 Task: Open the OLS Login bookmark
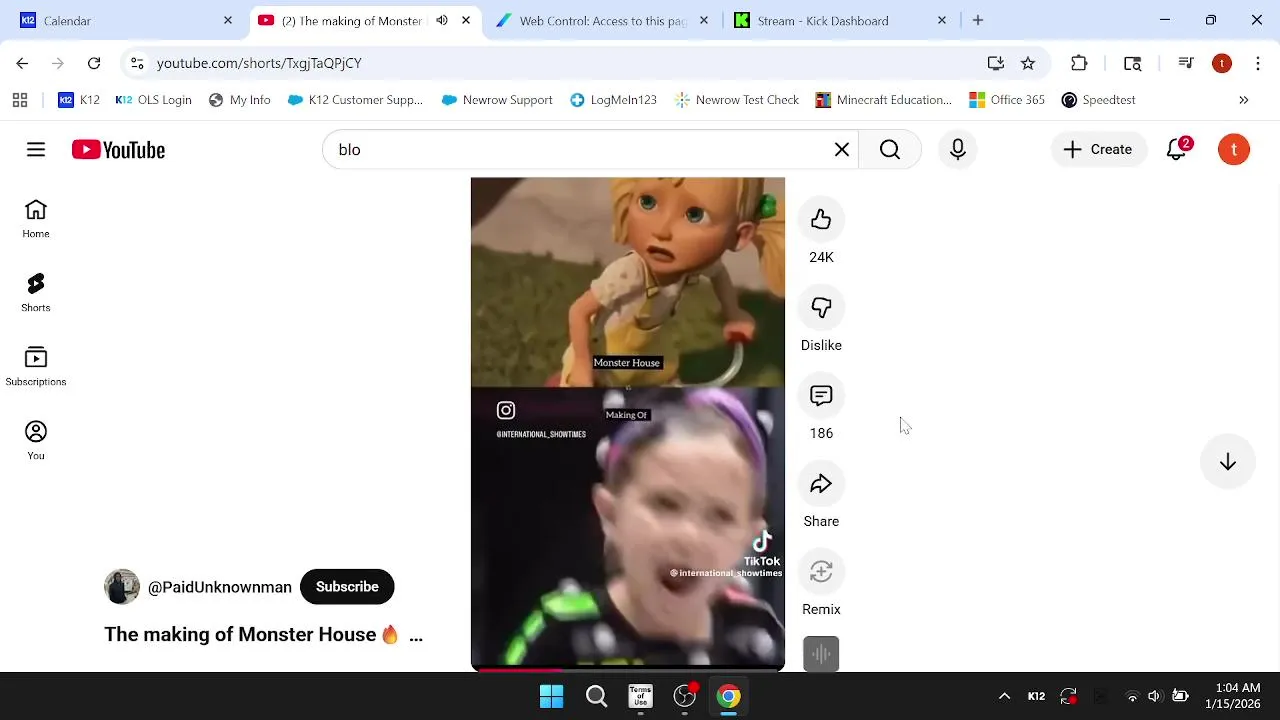point(153,100)
